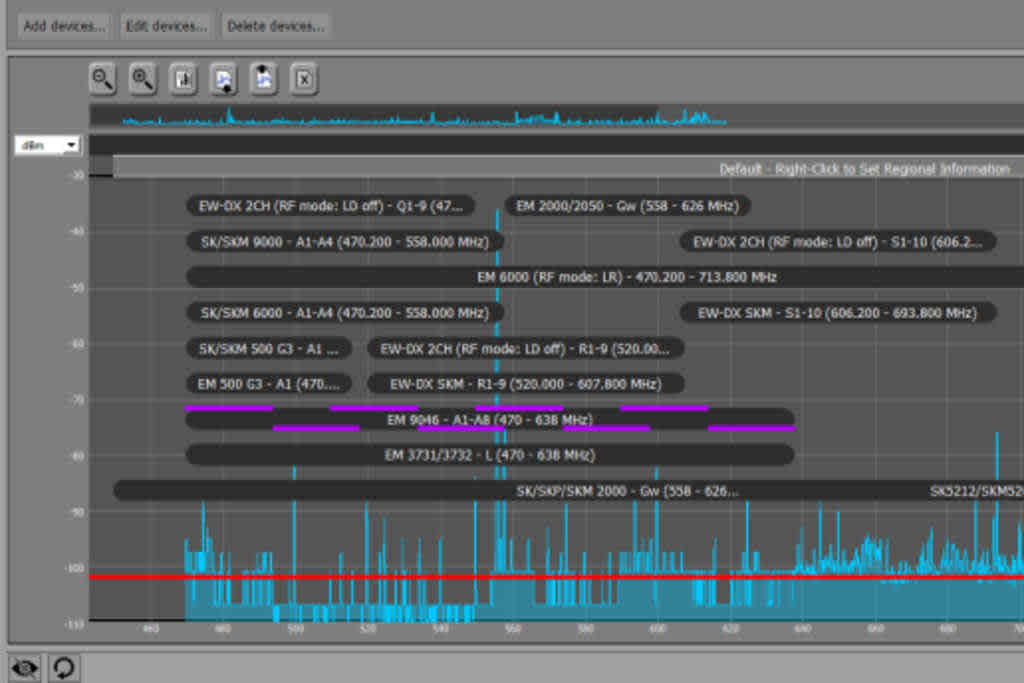This screenshot has width=1024, height=683.
Task: Select EM 3731/3732 L device bar
Action: click(490, 455)
